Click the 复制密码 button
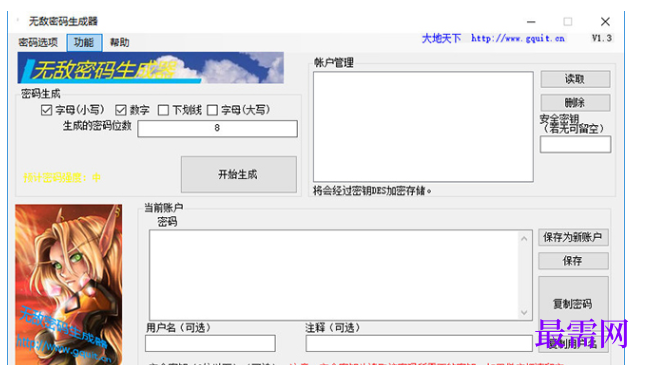647x365 pixels. (573, 304)
